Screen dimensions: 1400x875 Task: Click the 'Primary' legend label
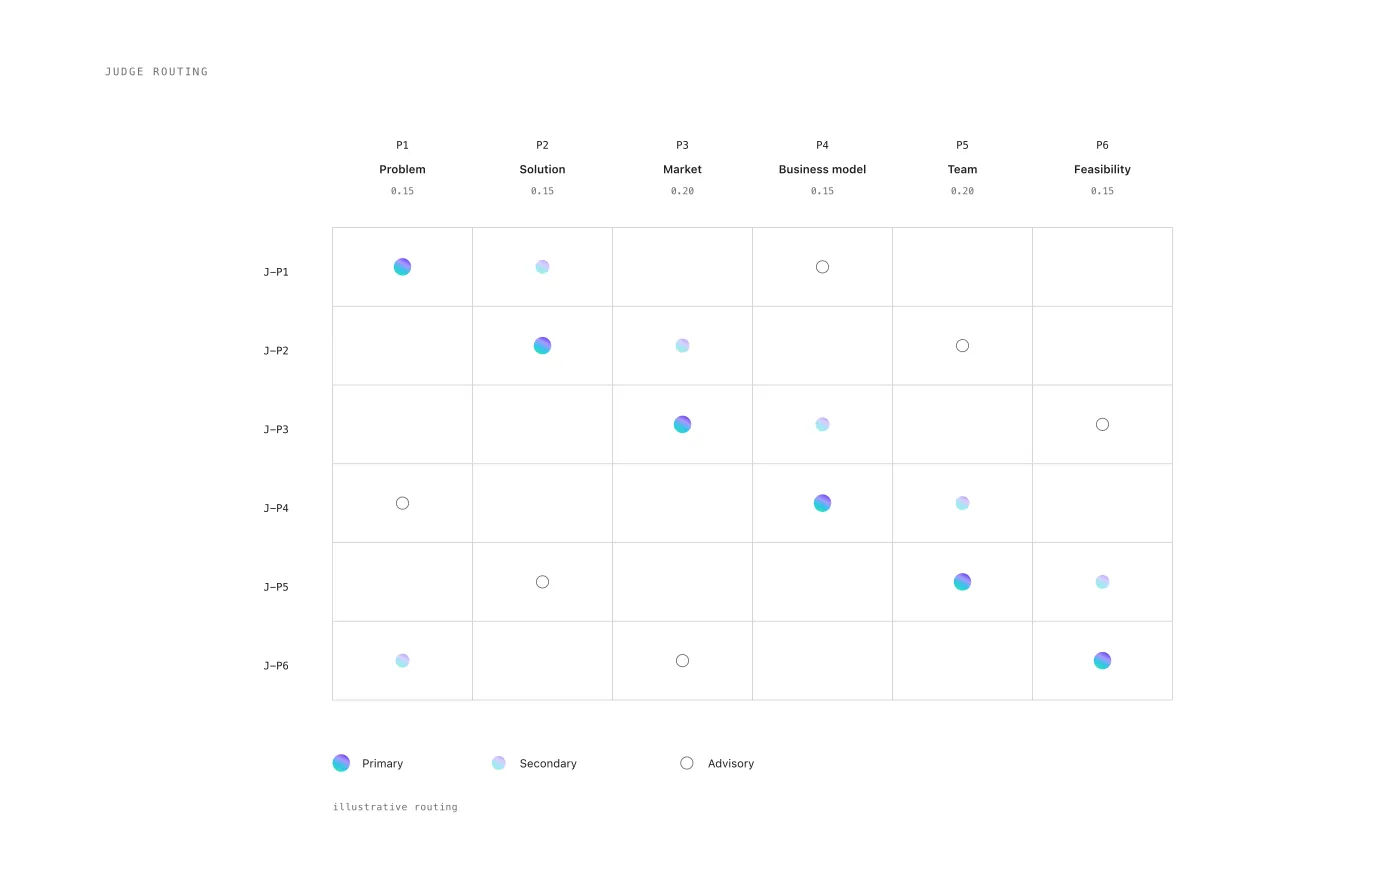(x=382, y=764)
